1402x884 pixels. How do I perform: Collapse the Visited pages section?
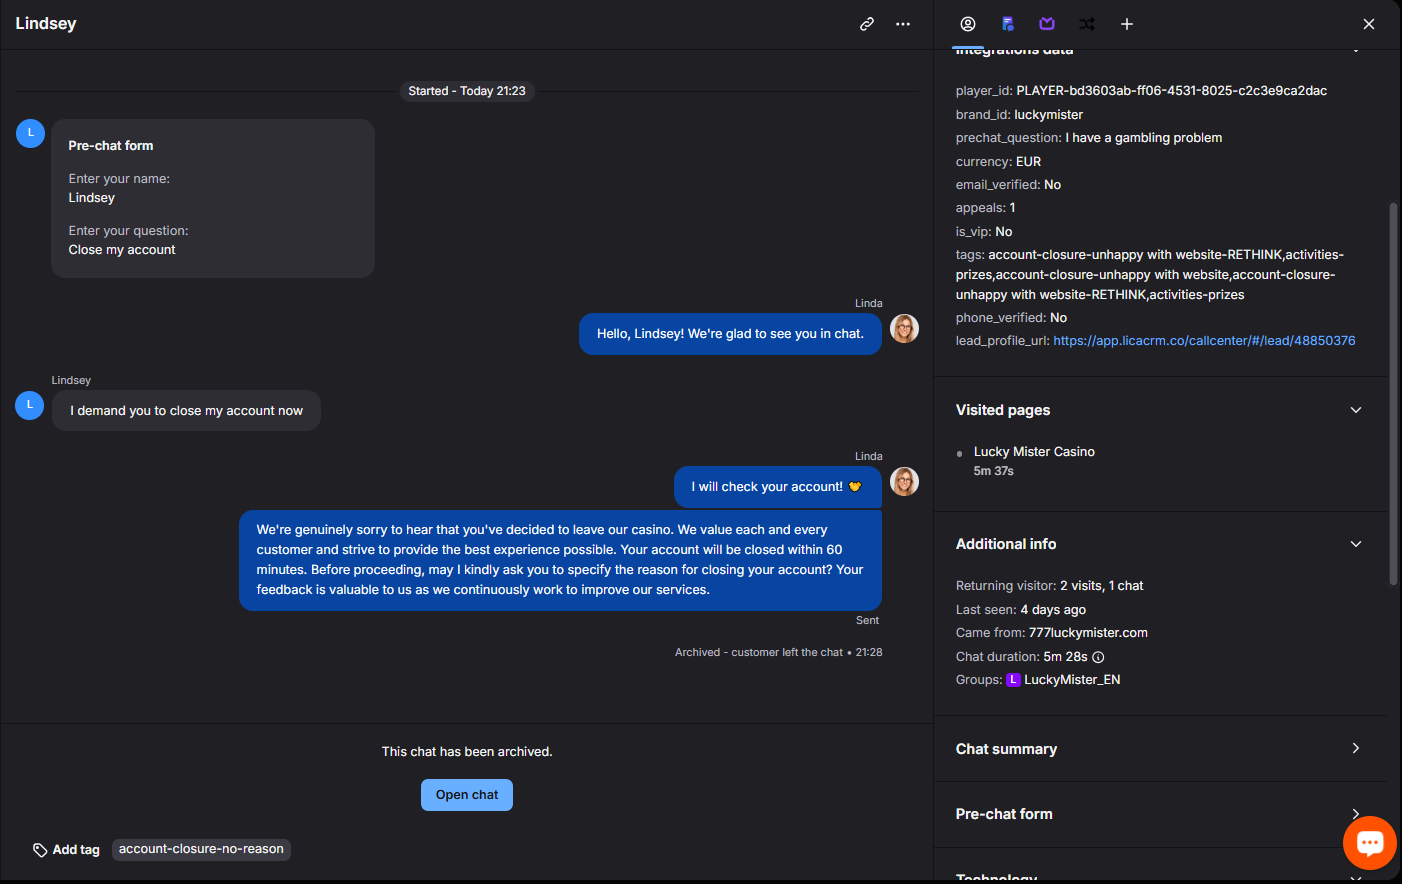point(1356,410)
